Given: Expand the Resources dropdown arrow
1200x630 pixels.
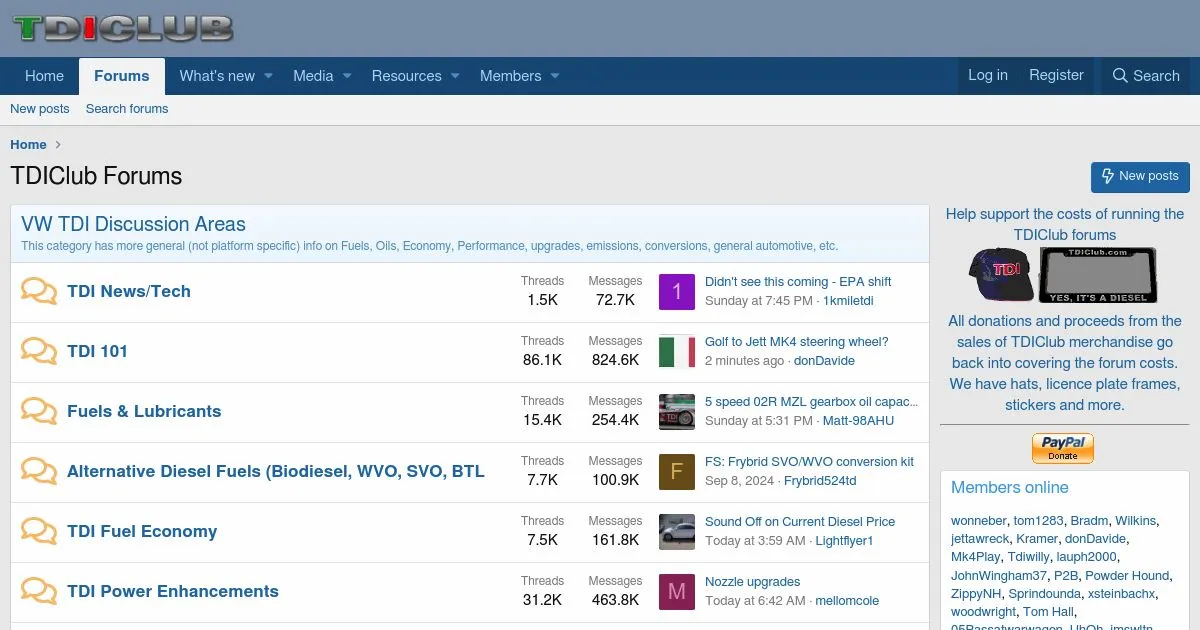Looking at the screenshot, I should point(455,76).
